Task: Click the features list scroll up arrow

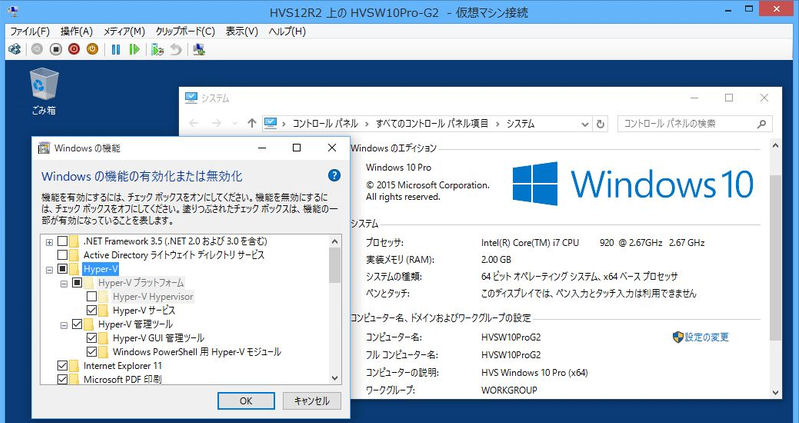Action: tap(334, 242)
